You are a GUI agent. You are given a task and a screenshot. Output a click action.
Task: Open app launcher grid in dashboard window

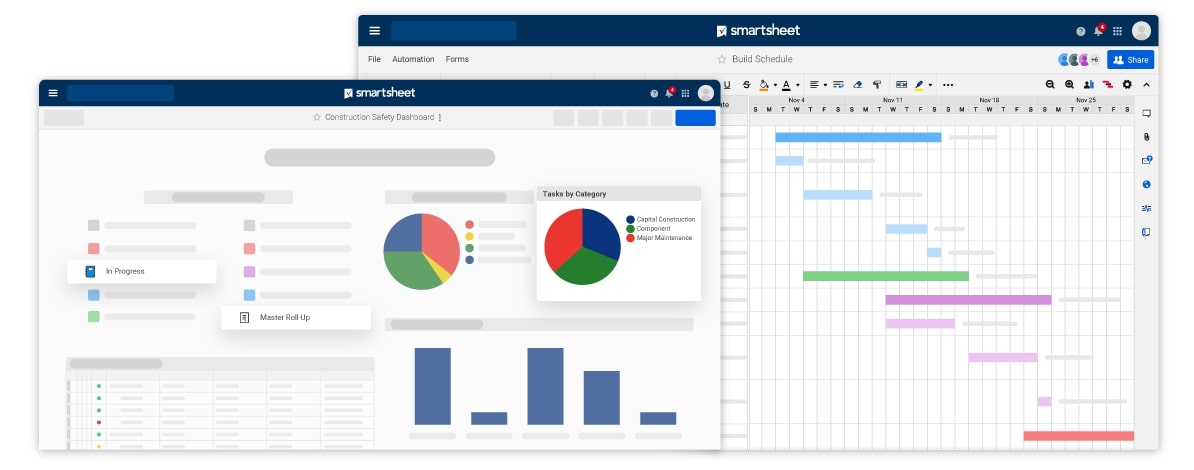(685, 94)
